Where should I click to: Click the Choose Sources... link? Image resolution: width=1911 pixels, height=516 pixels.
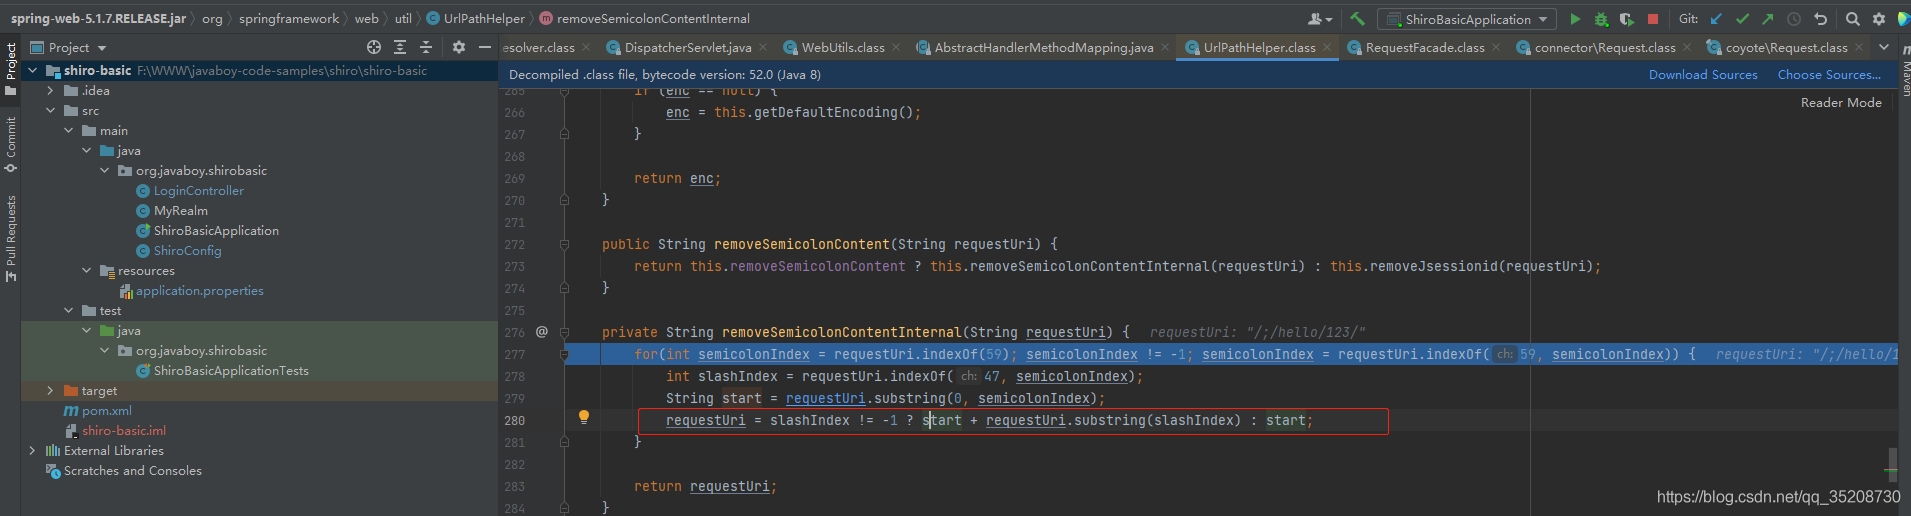[x=1829, y=75]
